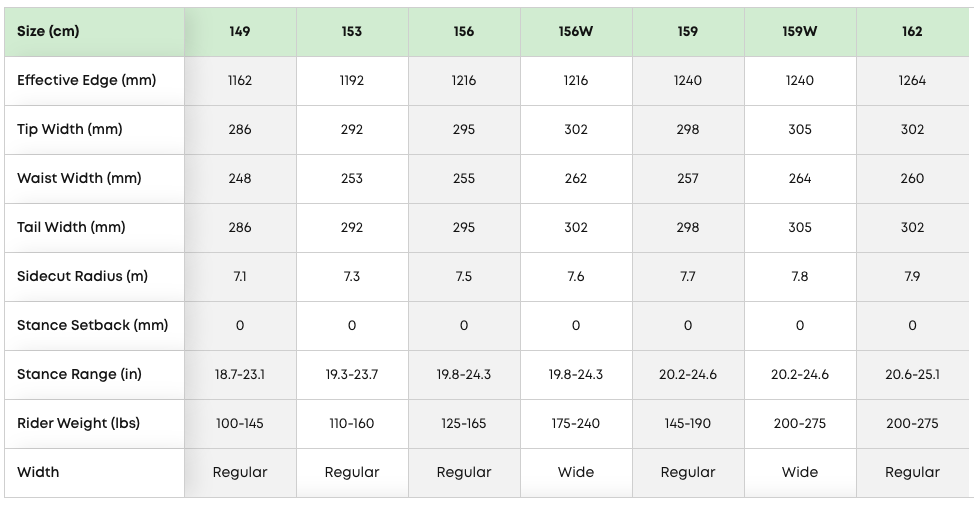Select effective edge value 1192
The image size is (974, 506).
coord(352,81)
